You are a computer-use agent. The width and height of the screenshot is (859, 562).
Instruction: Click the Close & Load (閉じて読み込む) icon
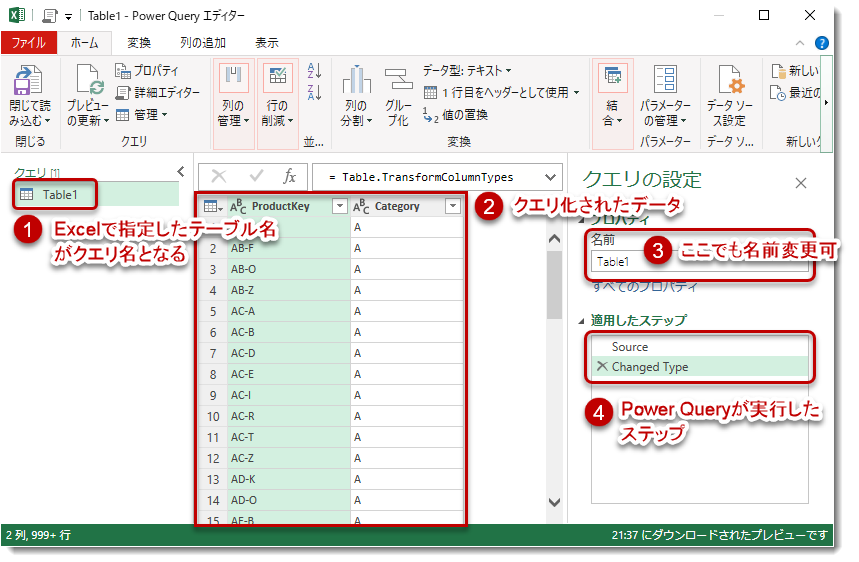(x=28, y=80)
